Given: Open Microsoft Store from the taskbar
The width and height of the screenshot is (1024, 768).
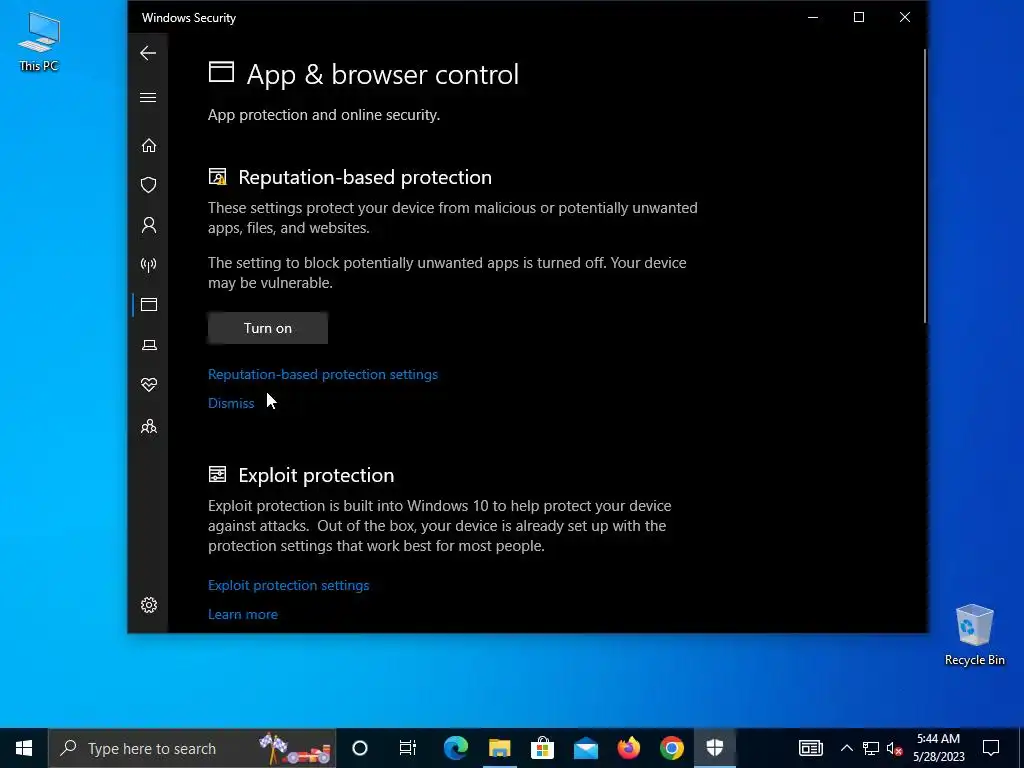Looking at the screenshot, I should (542, 748).
